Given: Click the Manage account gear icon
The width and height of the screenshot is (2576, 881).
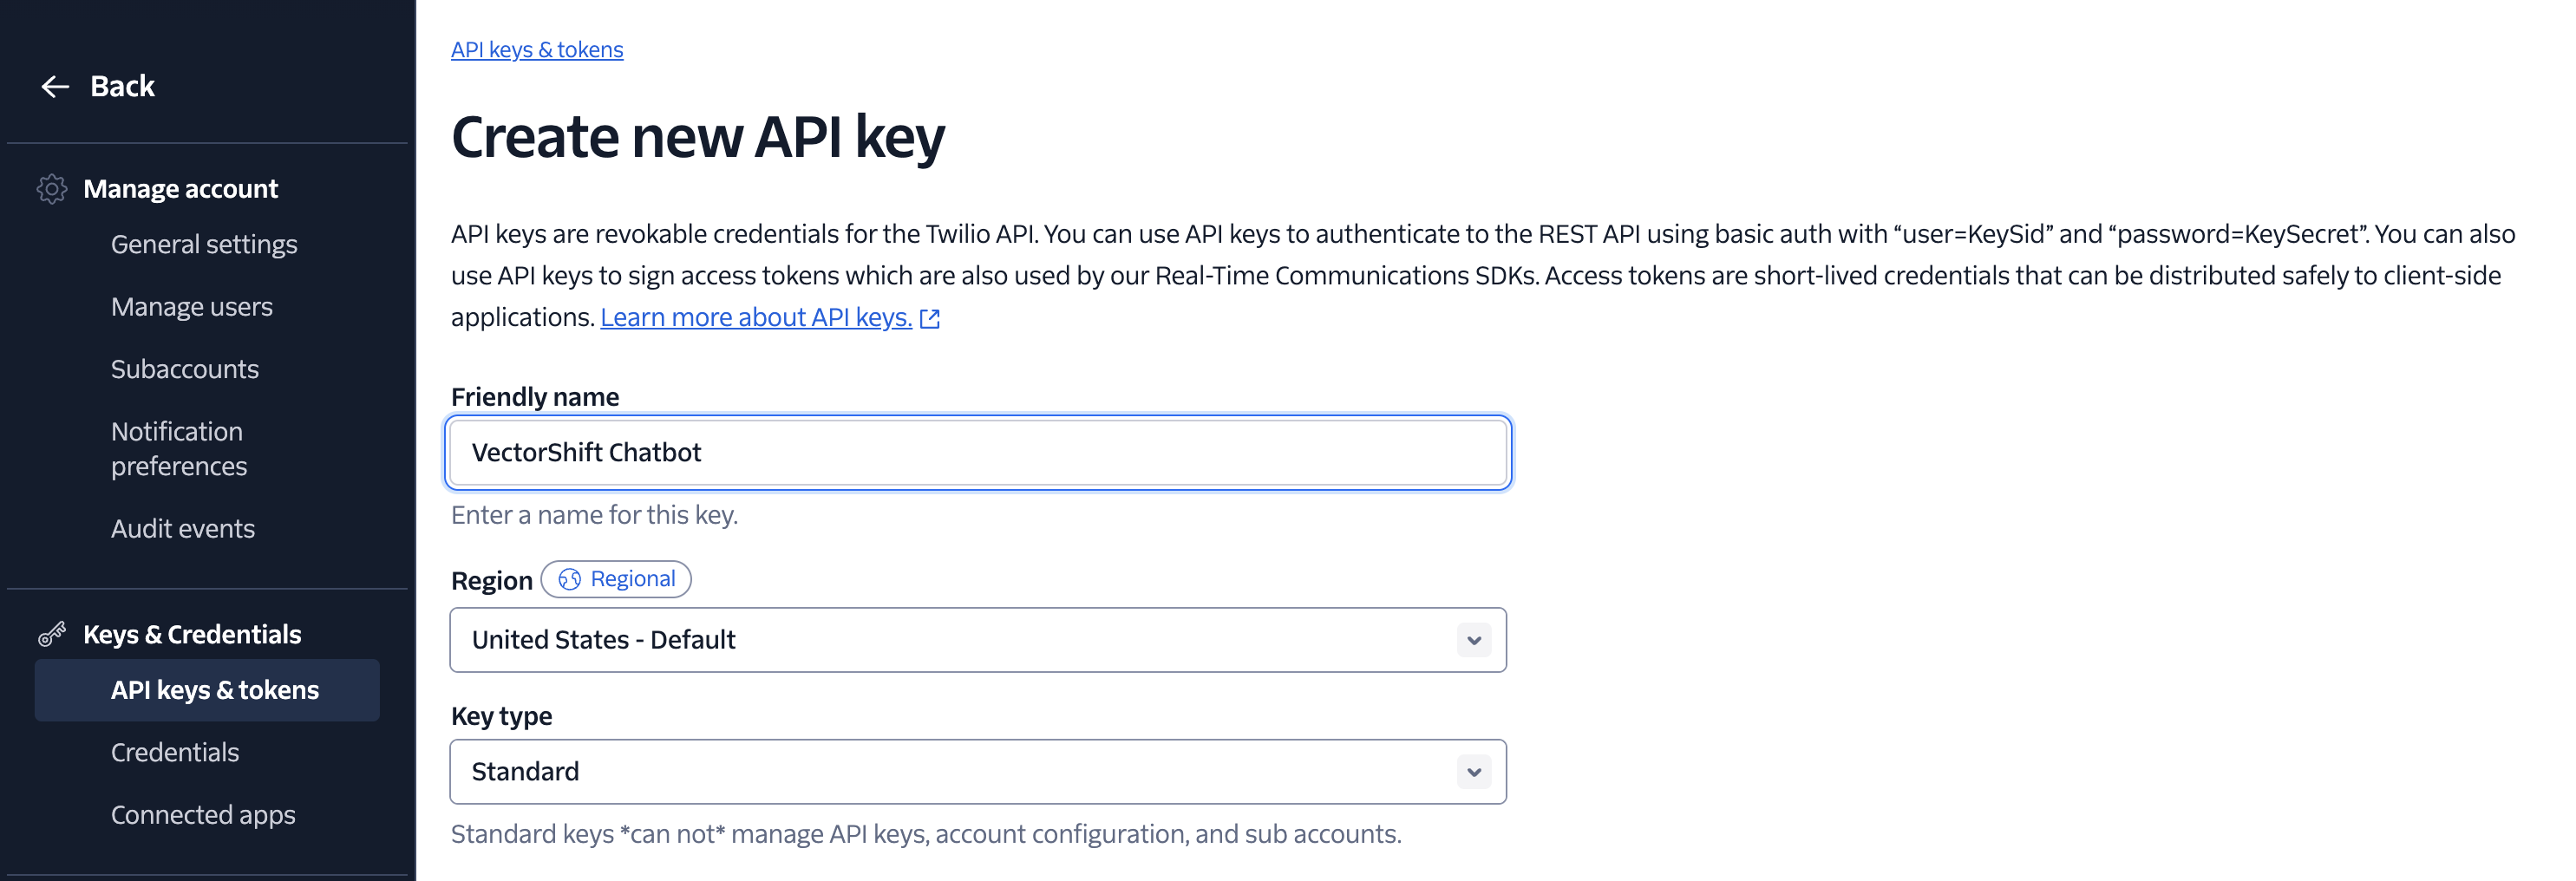Looking at the screenshot, I should pyautogui.click(x=52, y=188).
